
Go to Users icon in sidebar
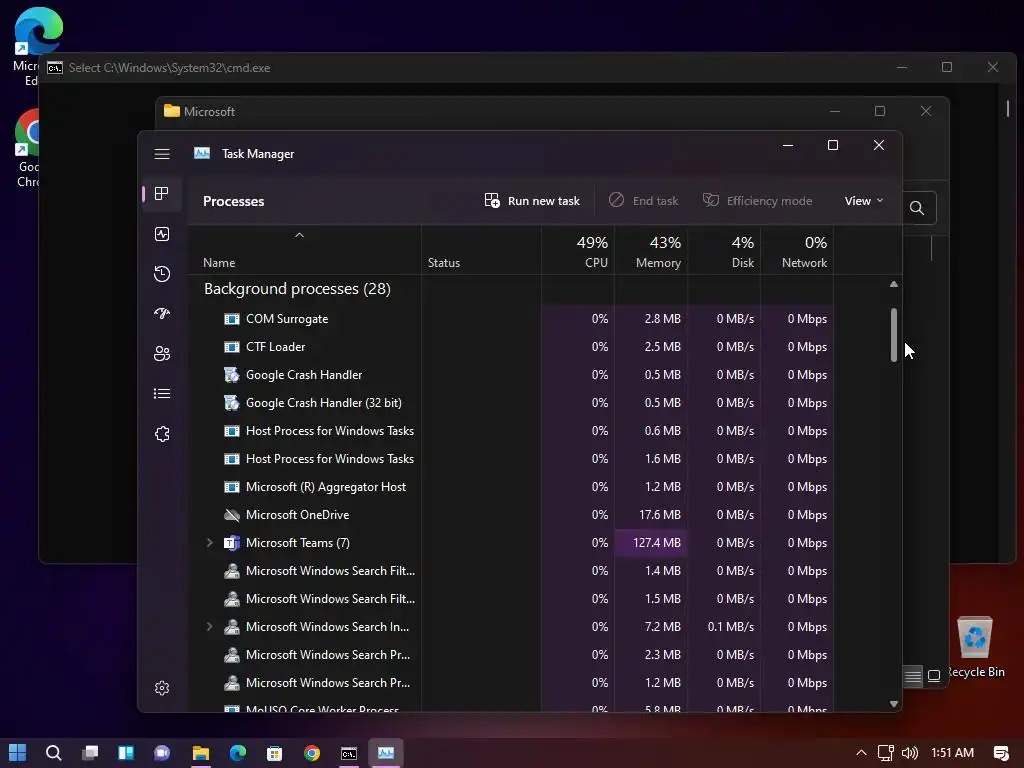(162, 353)
